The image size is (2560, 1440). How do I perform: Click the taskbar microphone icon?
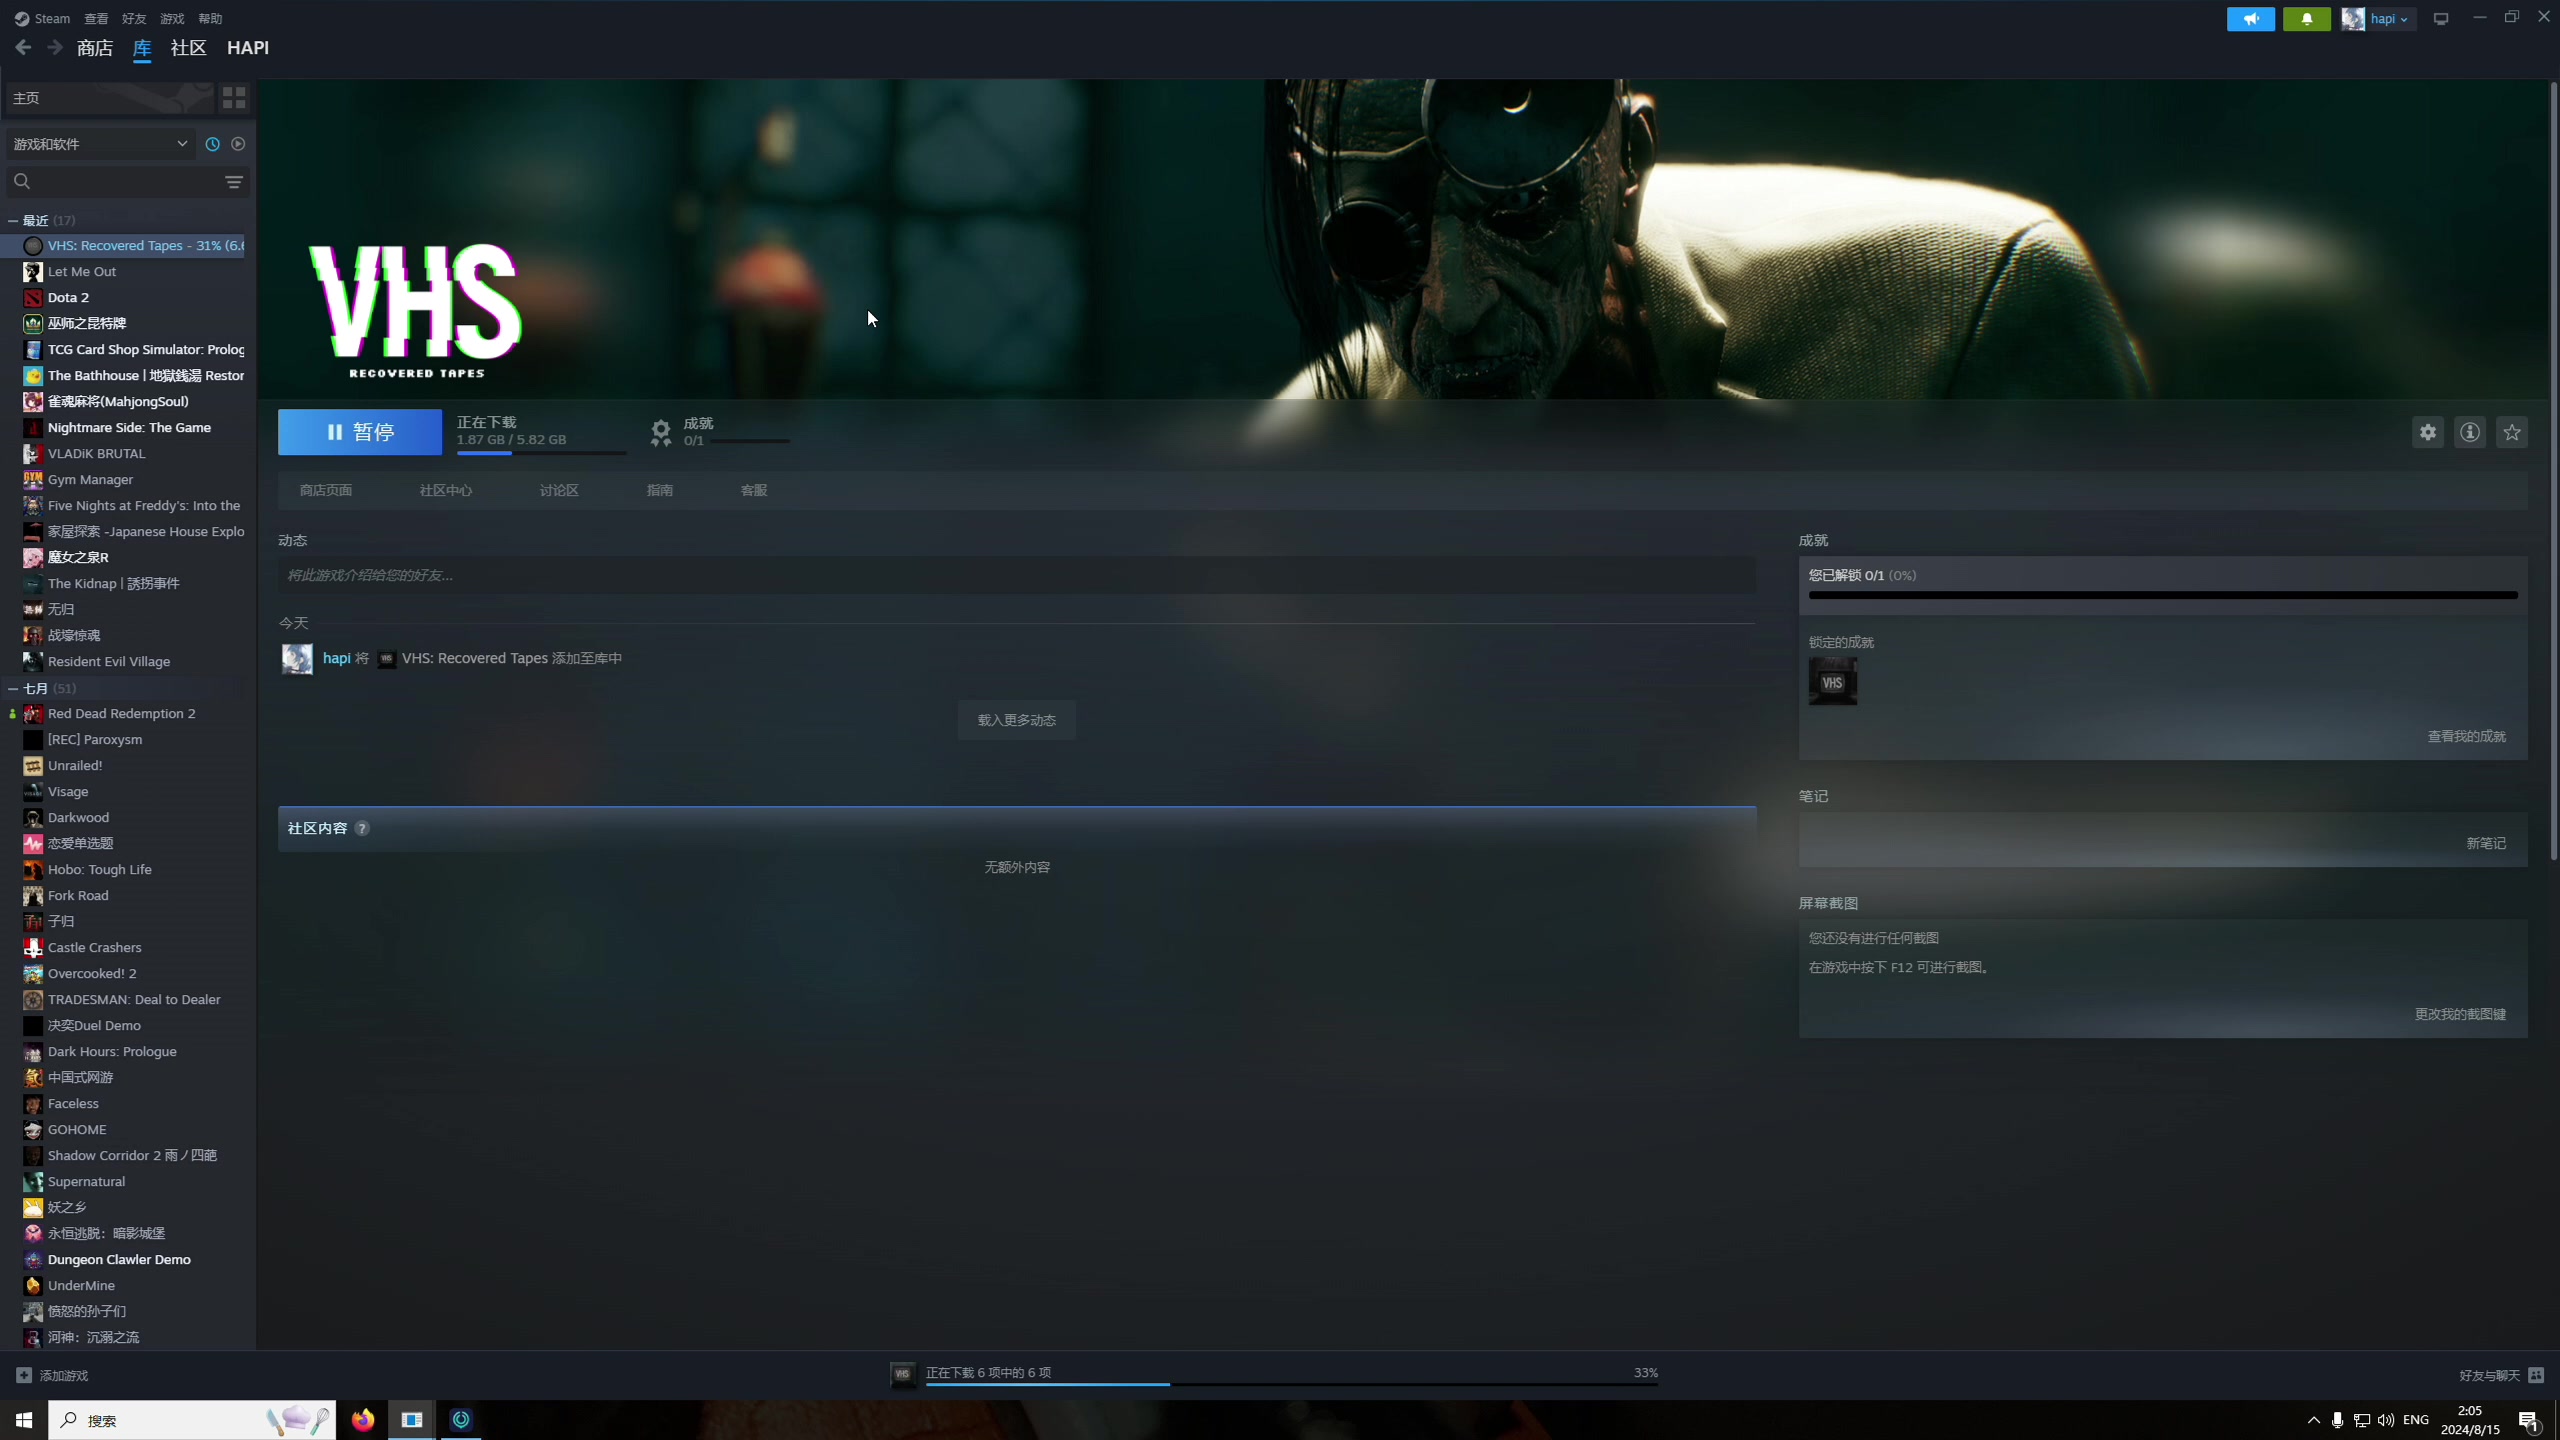pyautogui.click(x=2337, y=1420)
